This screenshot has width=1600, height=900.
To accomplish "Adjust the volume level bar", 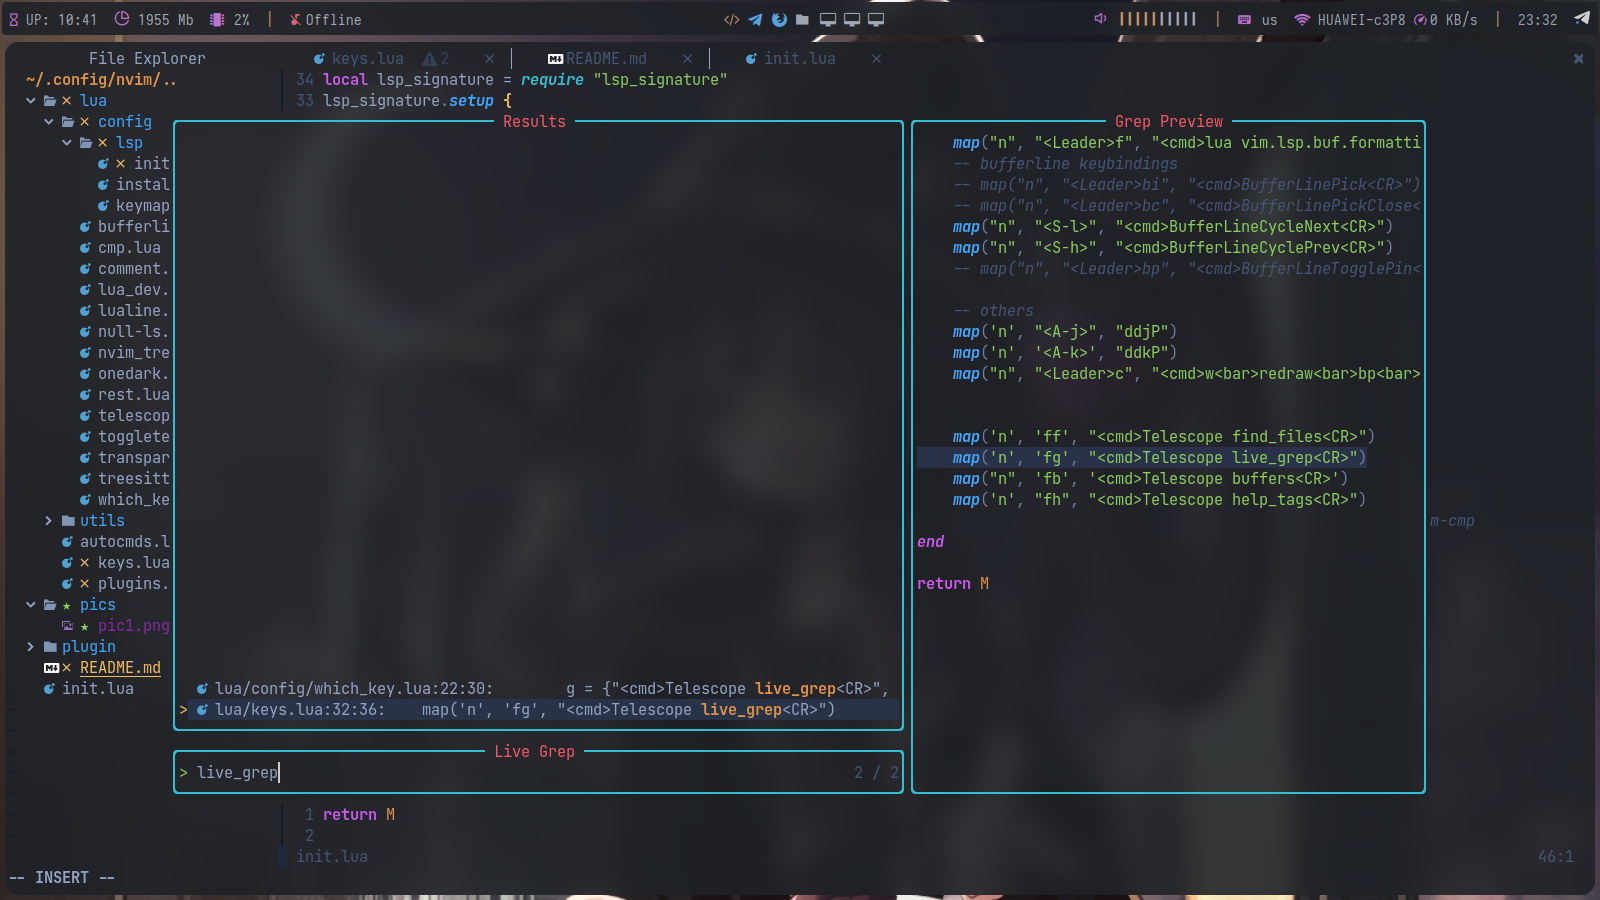I will click(x=1157, y=19).
